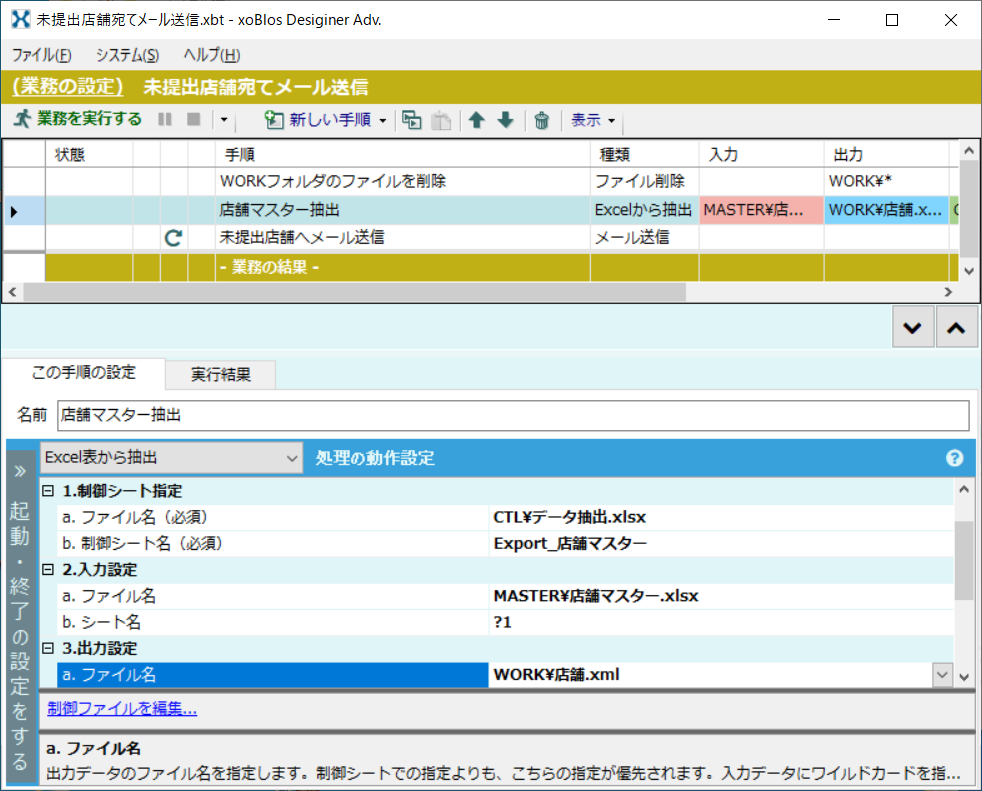Open the ヘルプ menu
The image size is (982, 791).
pyautogui.click(x=212, y=55)
